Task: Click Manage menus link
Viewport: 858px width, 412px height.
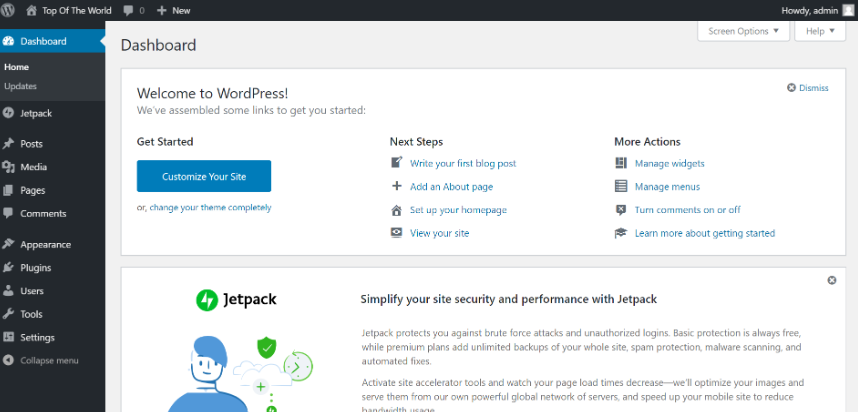Action: point(667,187)
